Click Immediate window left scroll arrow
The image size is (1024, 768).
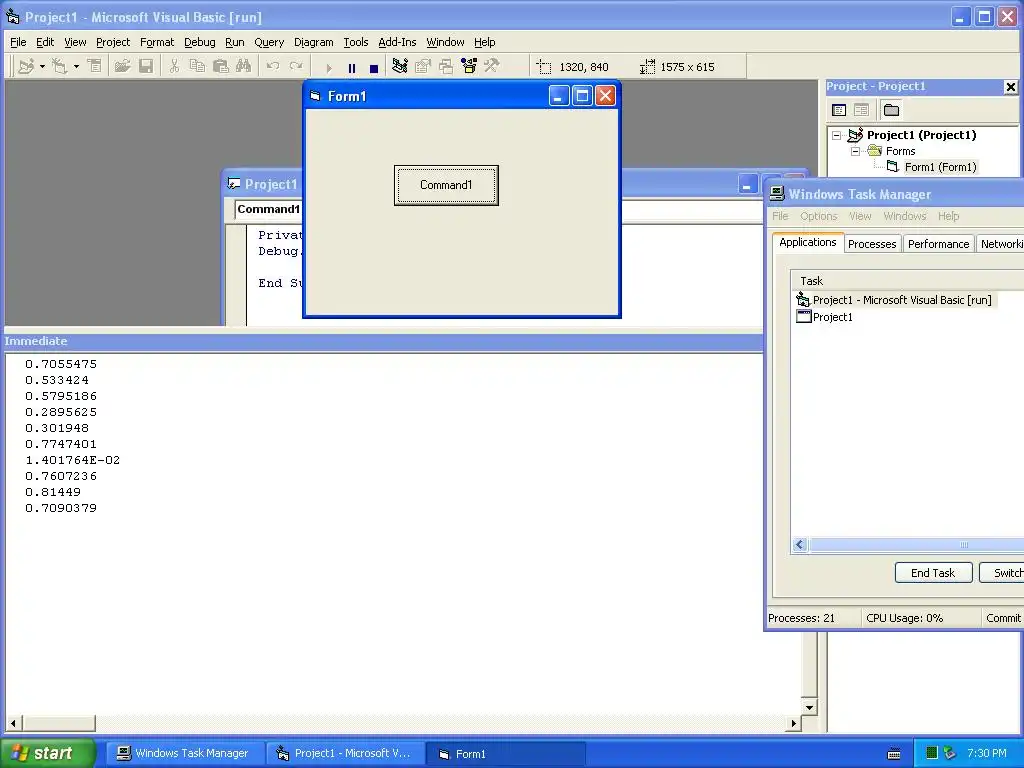point(13,723)
